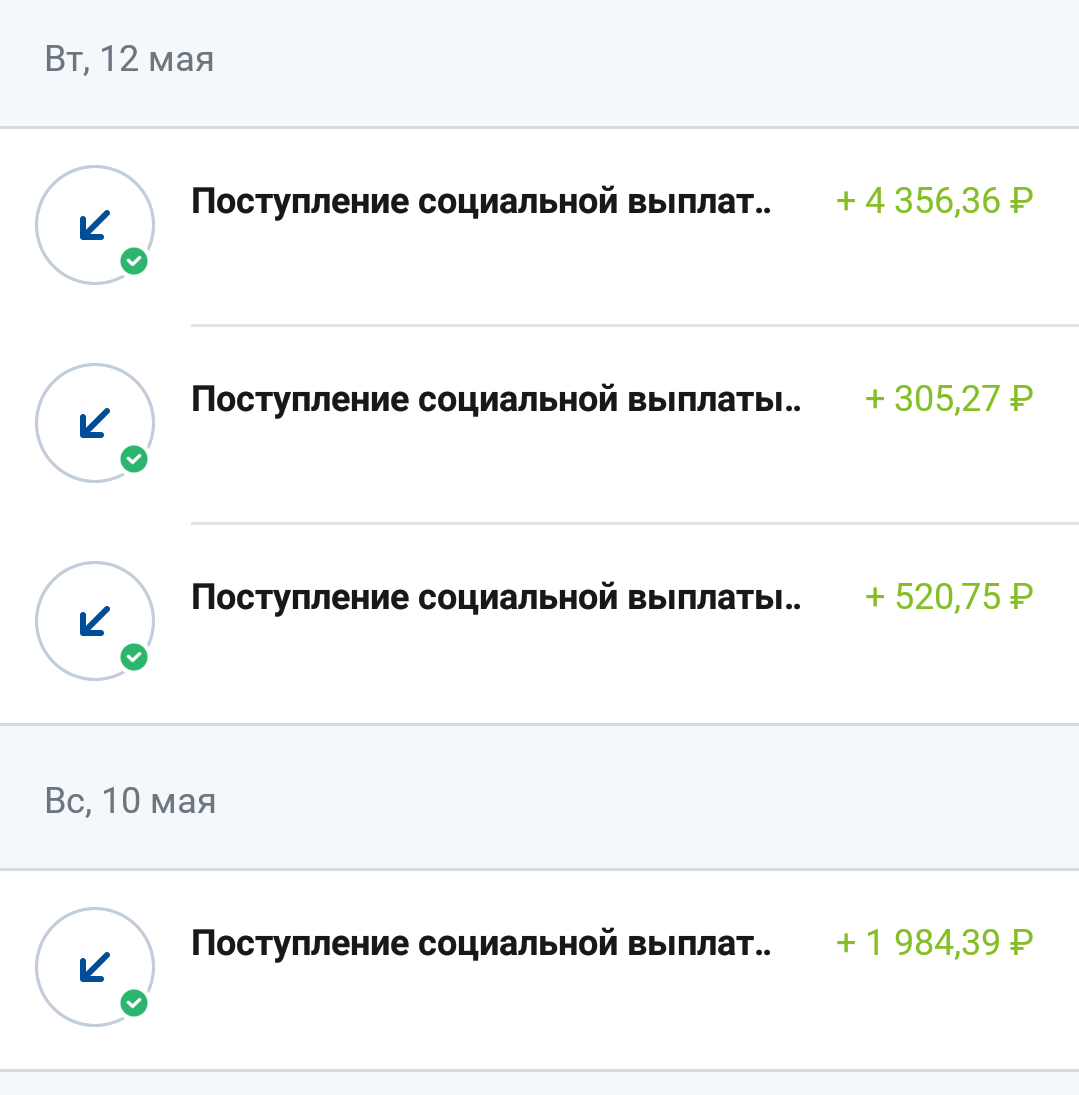This screenshot has height=1095, width=1079.
Task: Click the incoming arrow icon beside the 305,27 ₽ payment
Action: pos(94,423)
